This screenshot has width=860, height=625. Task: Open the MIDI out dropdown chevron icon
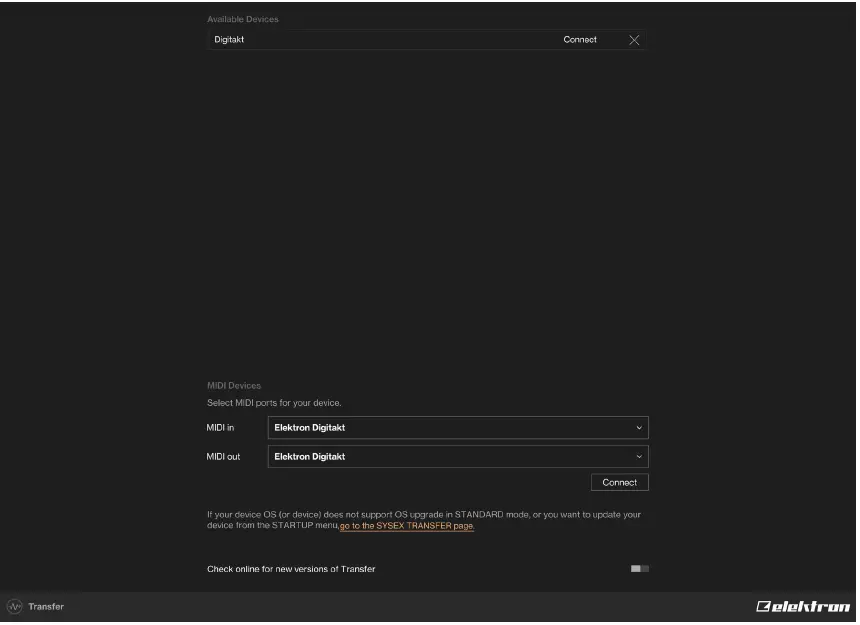[x=640, y=456]
